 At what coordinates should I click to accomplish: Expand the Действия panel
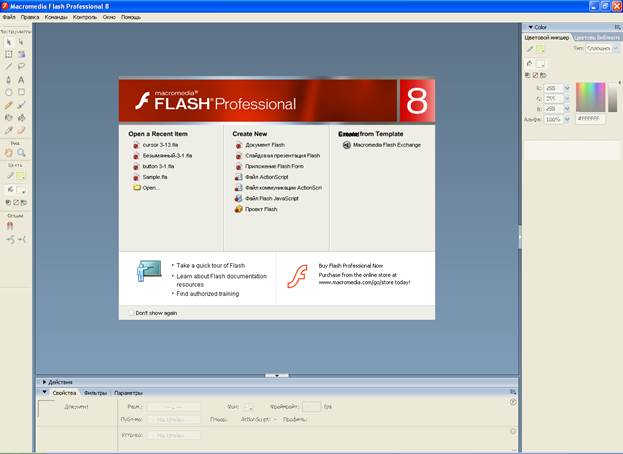point(44,382)
